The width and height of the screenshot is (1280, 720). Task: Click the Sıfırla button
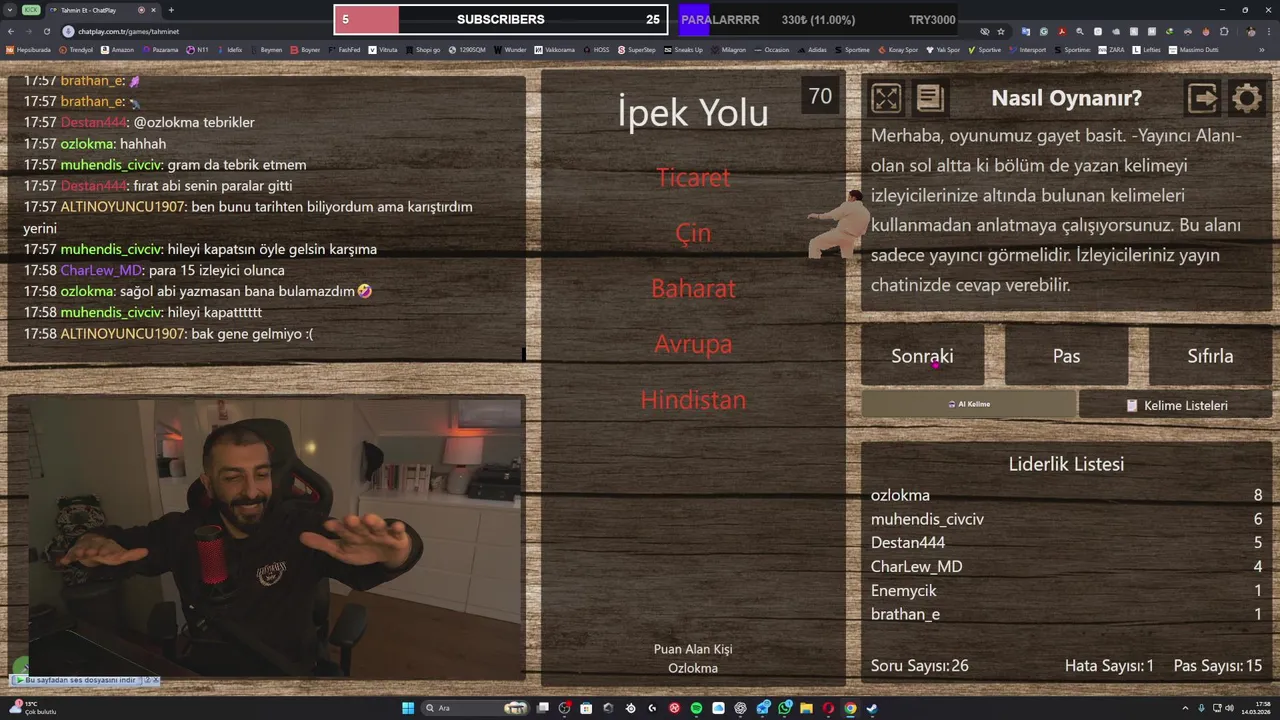pyautogui.click(x=1210, y=356)
